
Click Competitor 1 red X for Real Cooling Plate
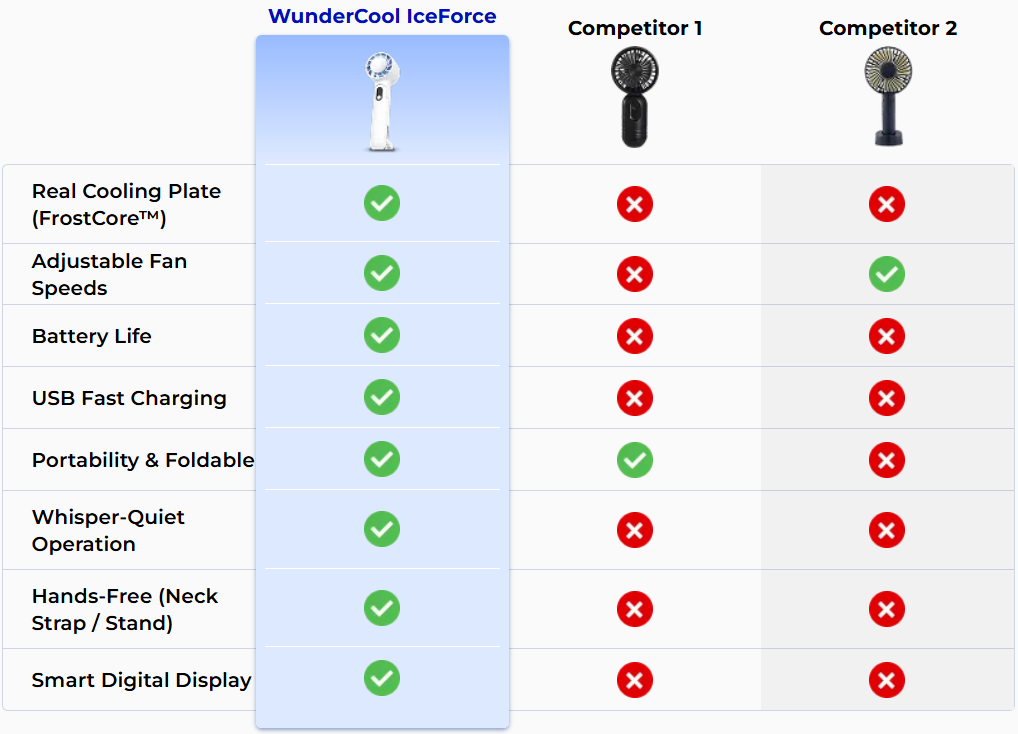pyautogui.click(x=634, y=204)
